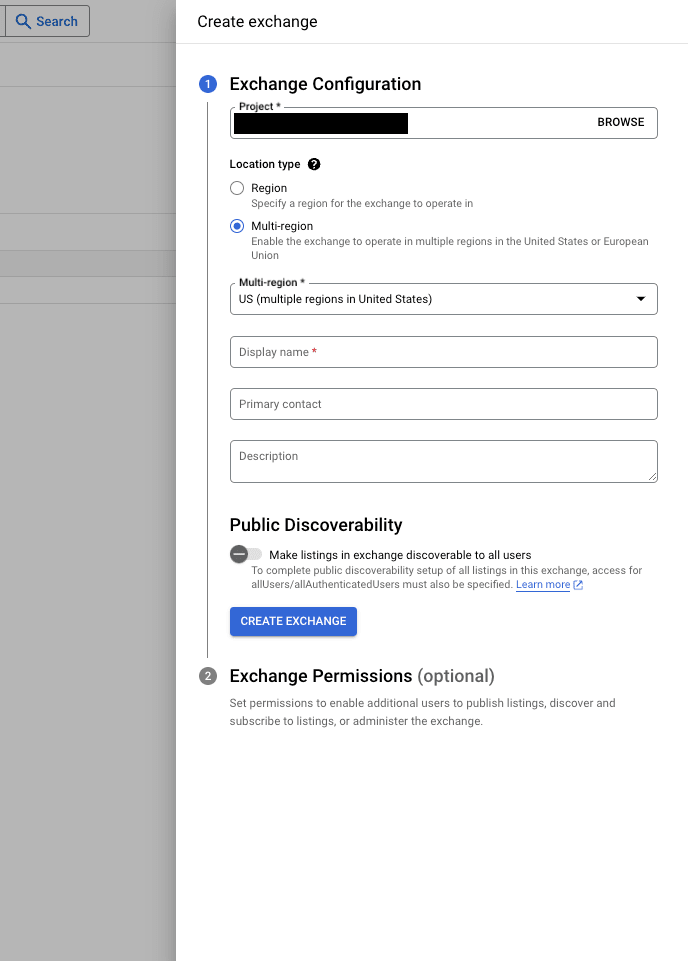The width and height of the screenshot is (688, 961).
Task: Expand the Exchange Permissions (optional) step
Action: [361, 676]
